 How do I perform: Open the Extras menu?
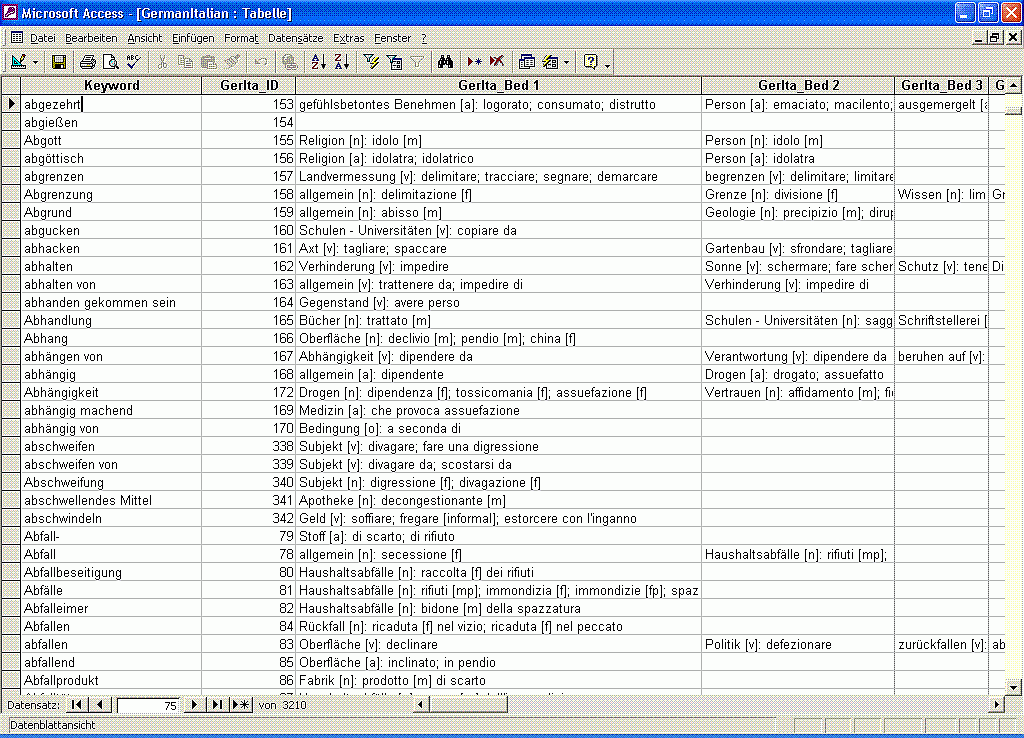point(349,38)
